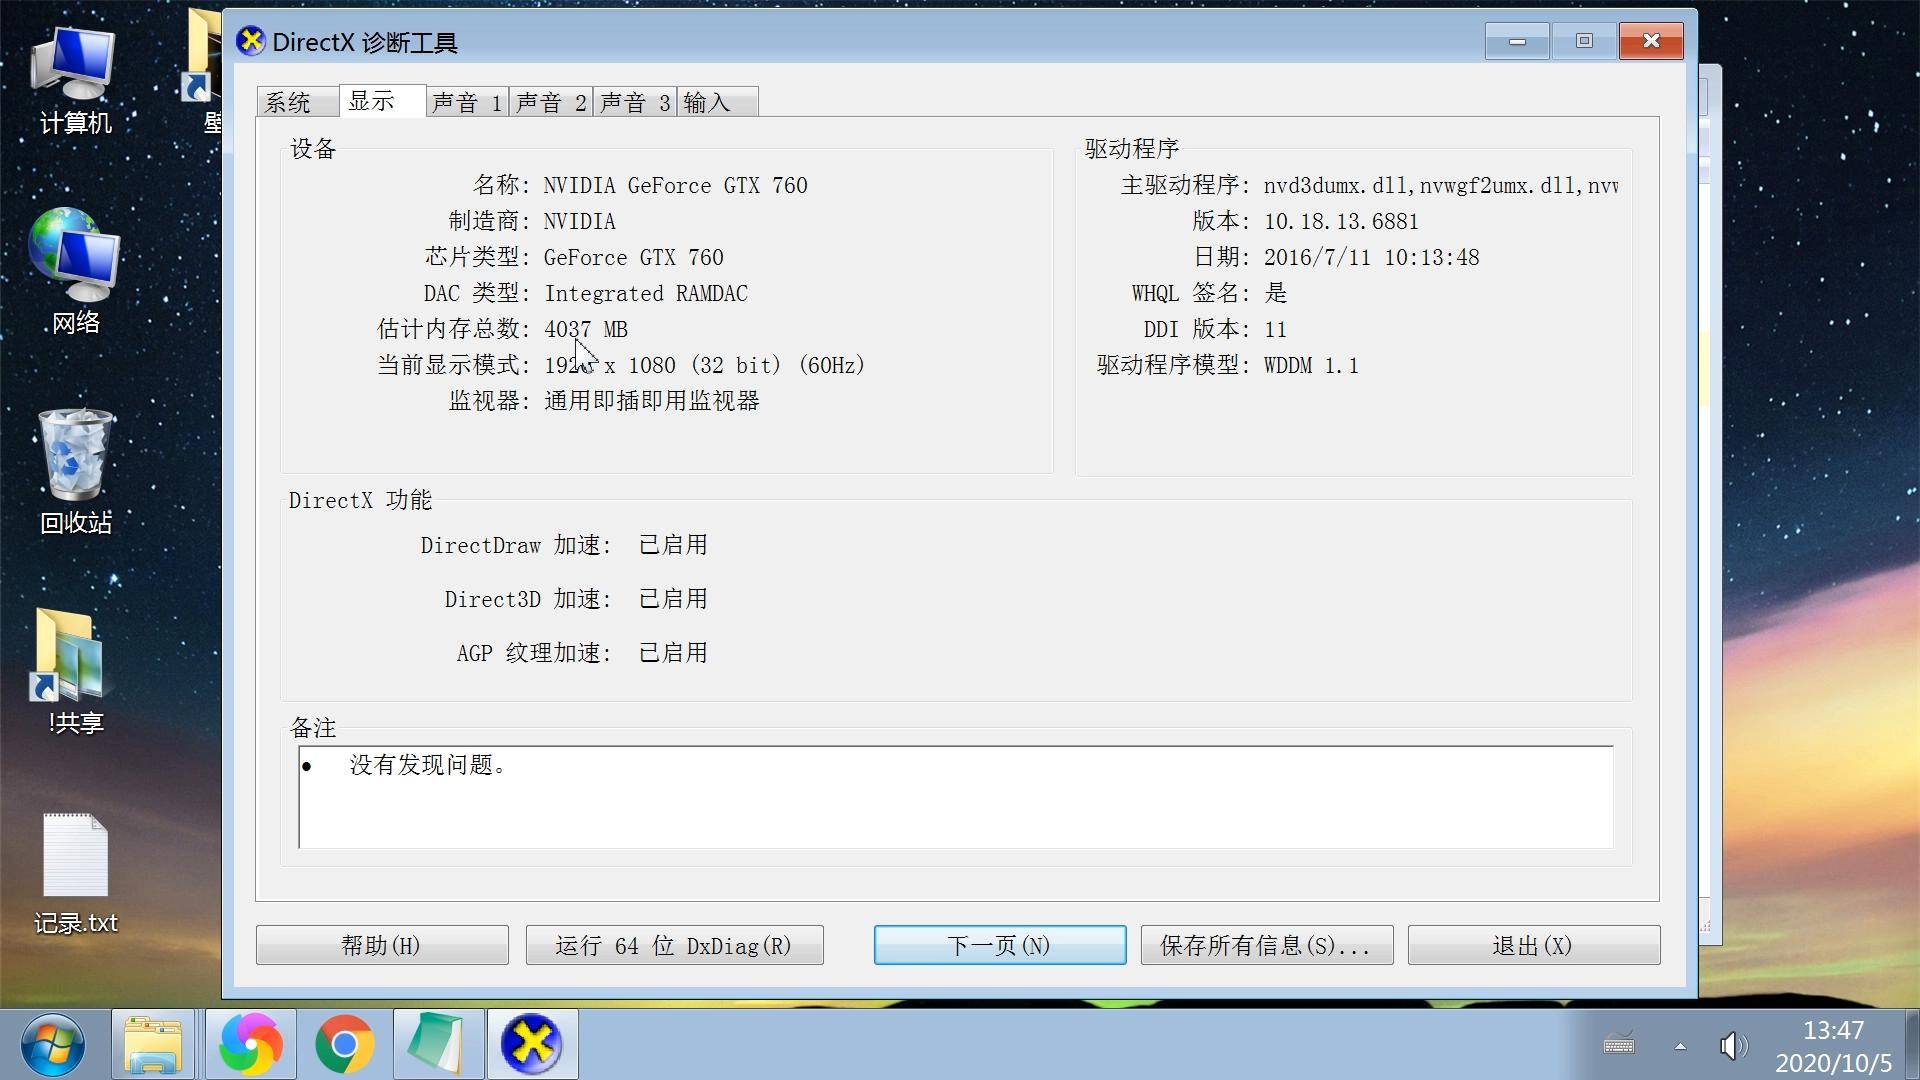Viewport: 1920px width, 1080px height.
Task: Click the memory value 4037 MB
Action: (x=586, y=330)
